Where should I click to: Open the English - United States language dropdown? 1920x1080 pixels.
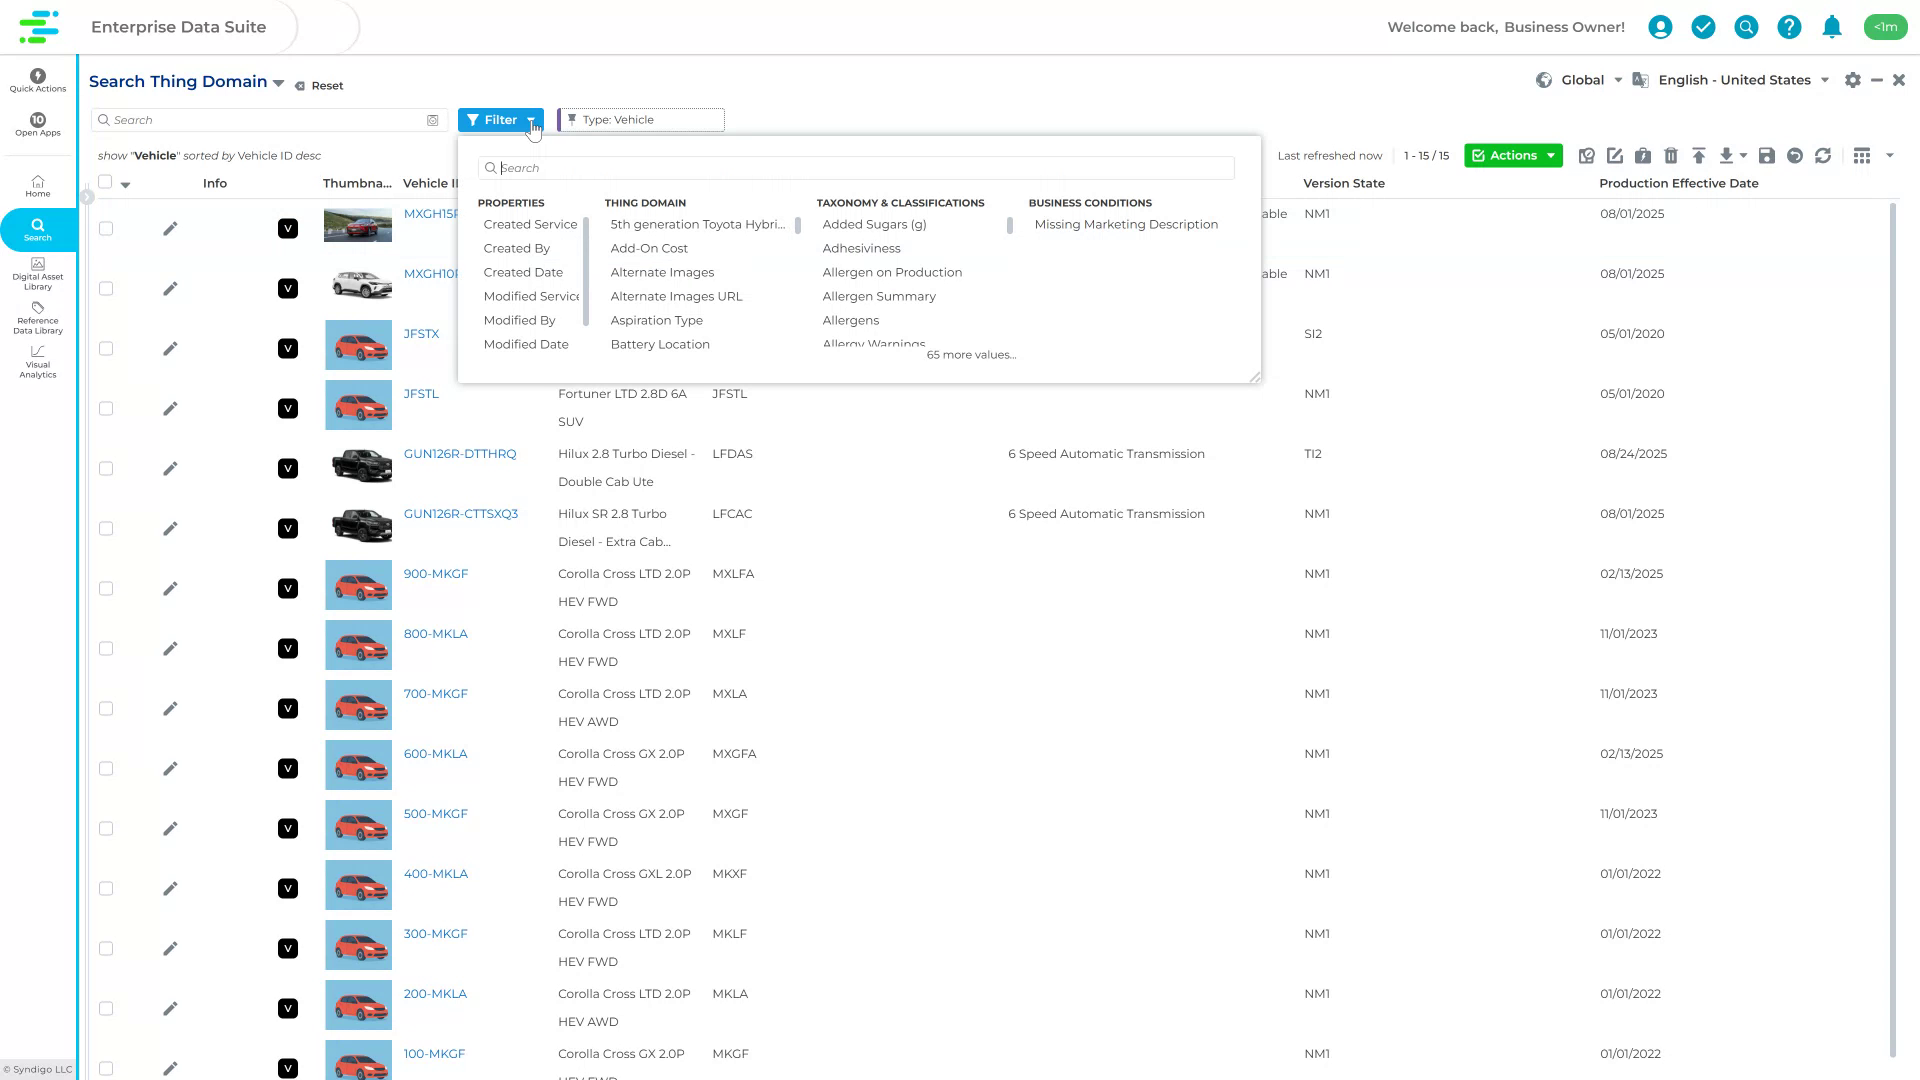click(x=1740, y=80)
